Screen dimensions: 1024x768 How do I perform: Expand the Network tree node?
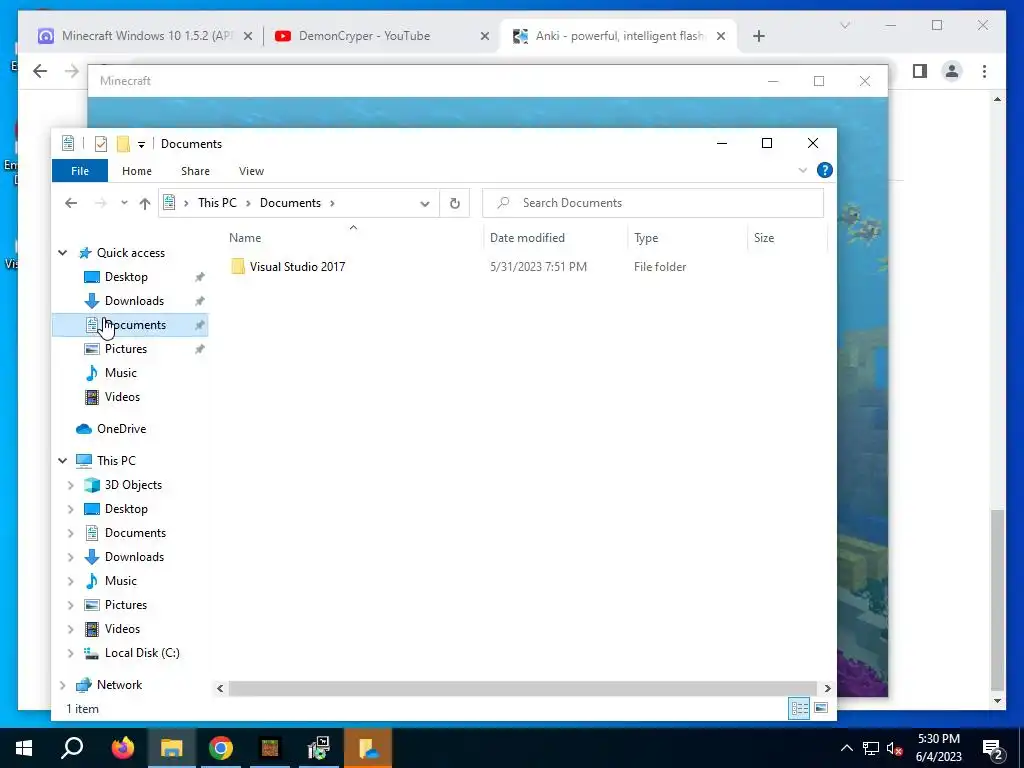[63, 685]
